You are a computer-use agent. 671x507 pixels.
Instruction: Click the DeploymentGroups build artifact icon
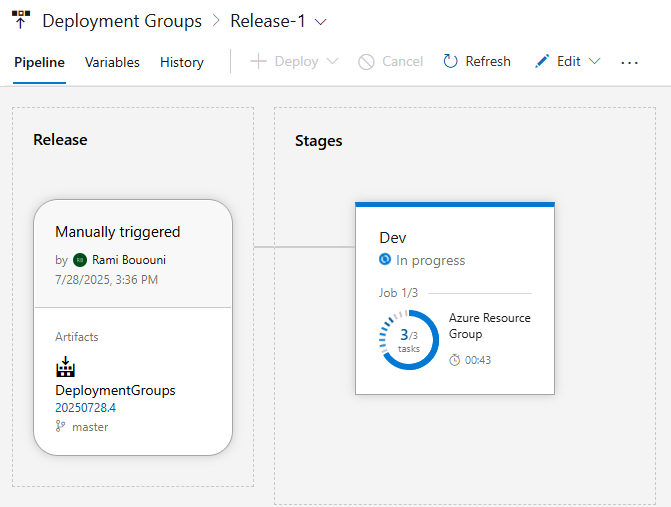click(x=65, y=369)
